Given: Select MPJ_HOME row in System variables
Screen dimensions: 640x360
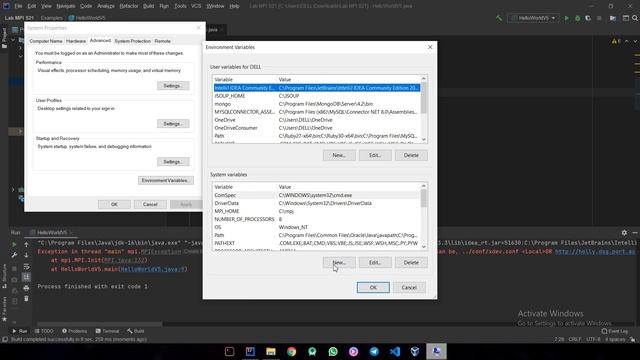Looking at the screenshot, I should coord(316,211).
